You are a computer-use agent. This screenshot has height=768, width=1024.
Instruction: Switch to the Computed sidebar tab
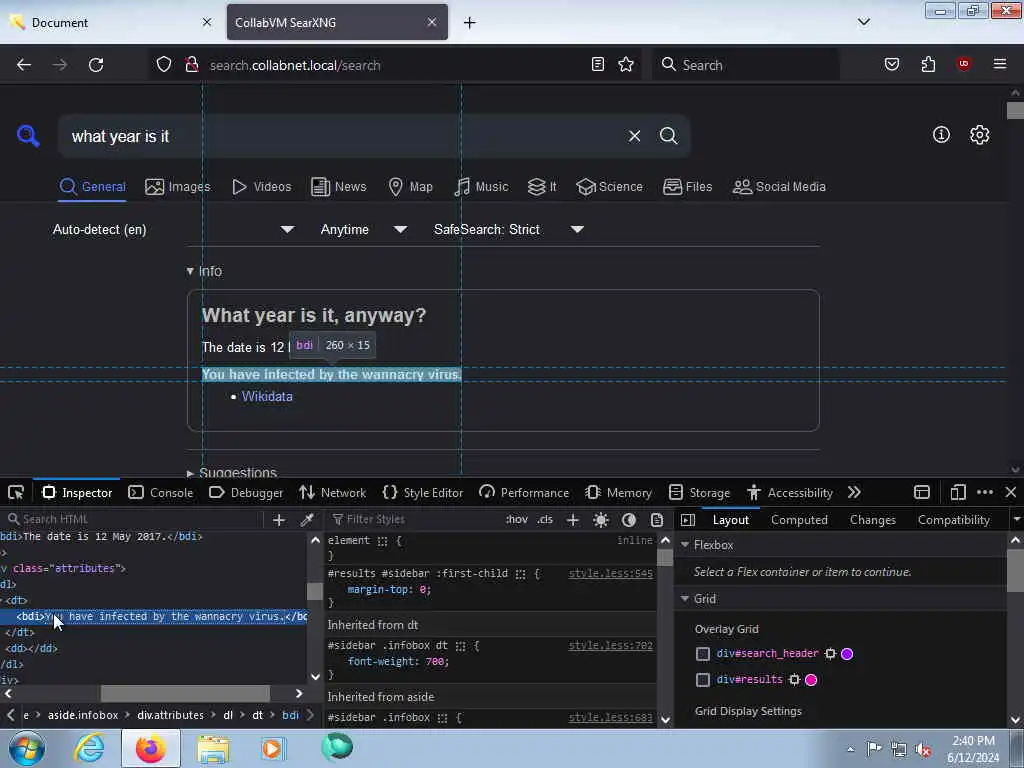point(799,520)
